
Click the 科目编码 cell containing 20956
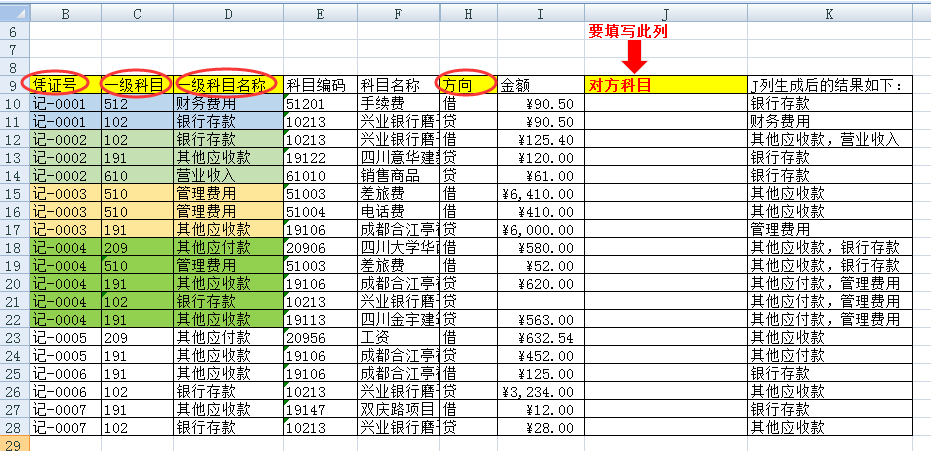click(x=320, y=338)
